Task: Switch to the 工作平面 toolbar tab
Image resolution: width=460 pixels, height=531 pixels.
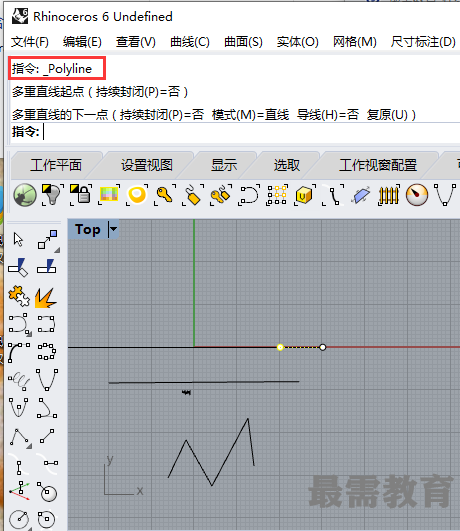Action: pyautogui.click(x=56, y=165)
